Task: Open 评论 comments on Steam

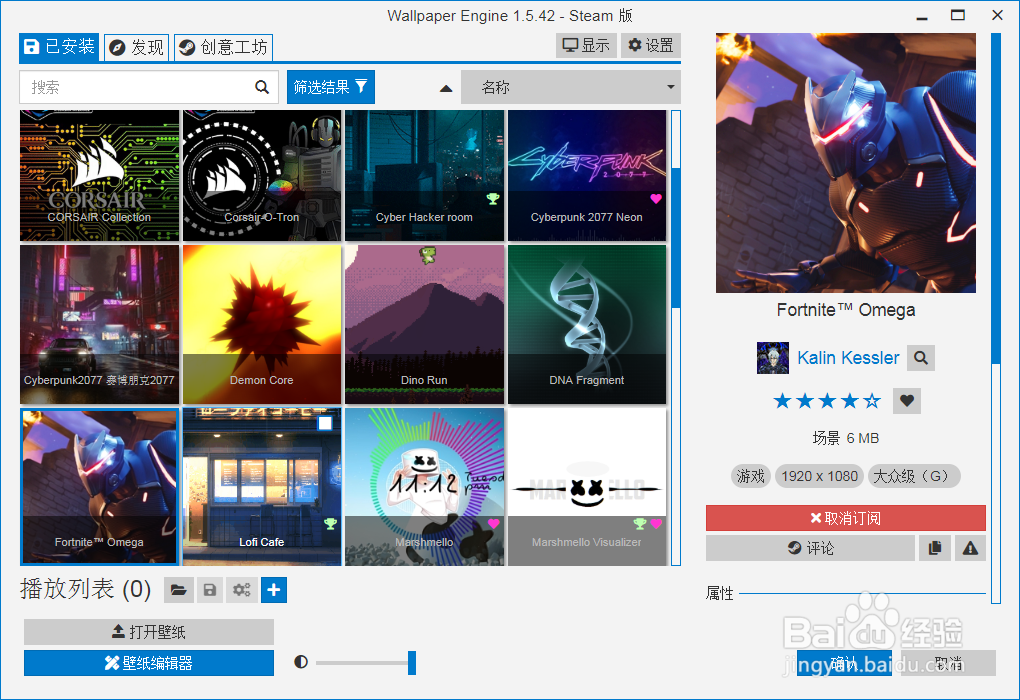Action: click(x=811, y=548)
